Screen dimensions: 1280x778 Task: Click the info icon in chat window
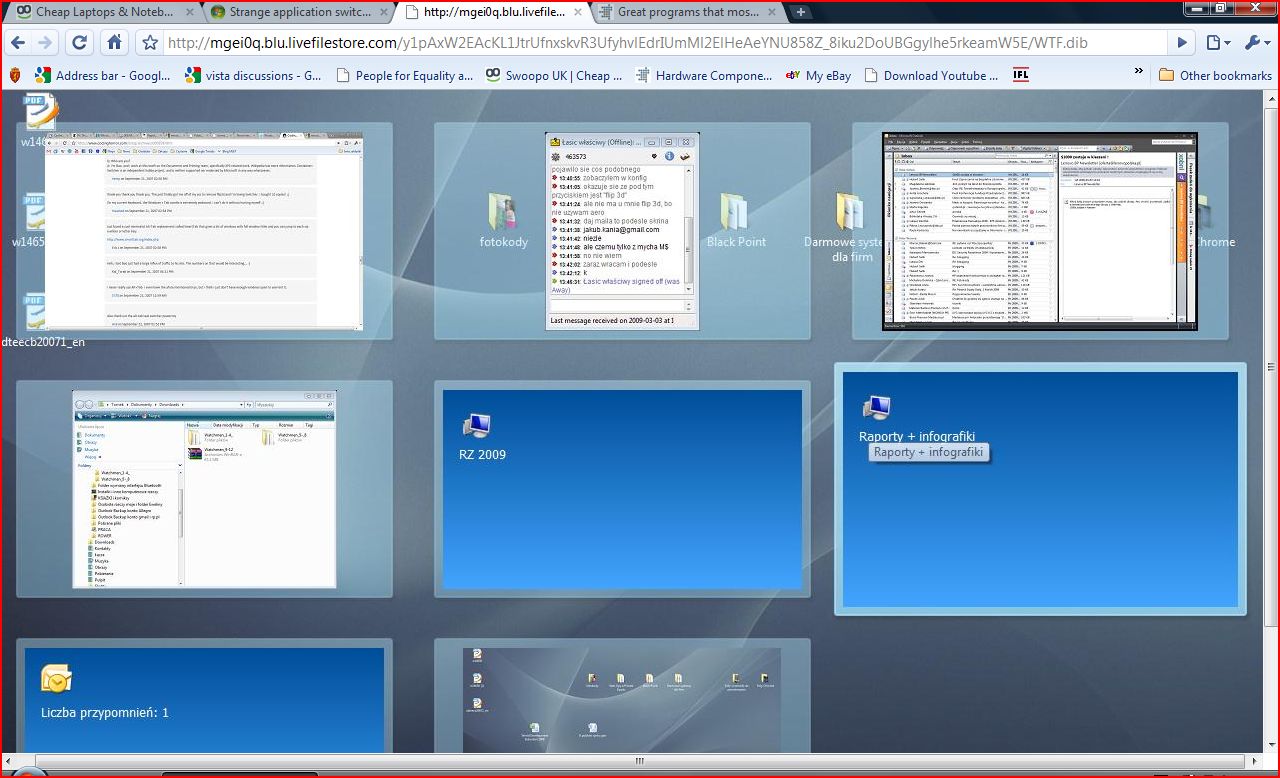tap(670, 157)
